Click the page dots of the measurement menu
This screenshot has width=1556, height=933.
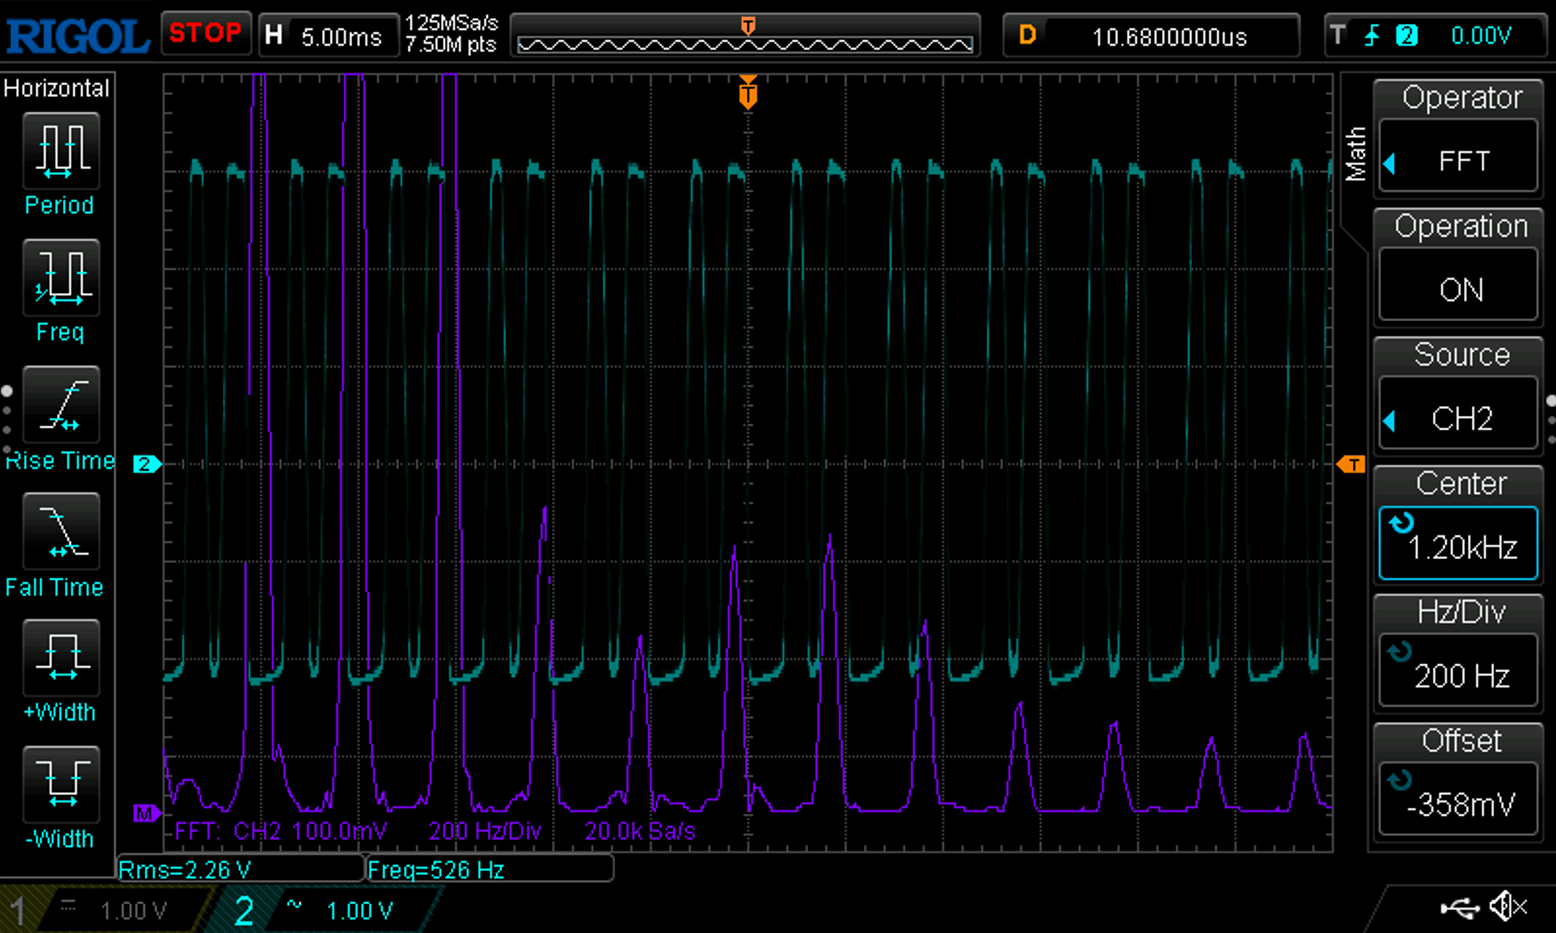pos(7,420)
